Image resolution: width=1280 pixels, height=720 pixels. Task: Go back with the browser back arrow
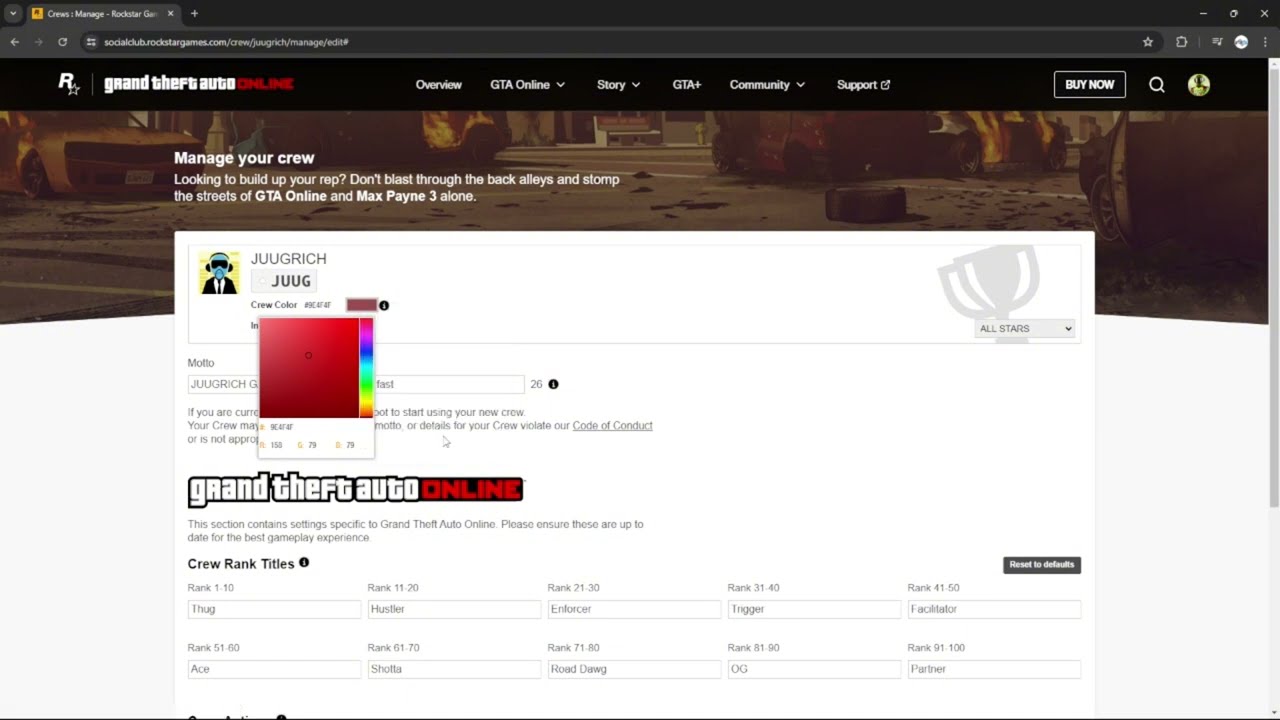coord(14,42)
